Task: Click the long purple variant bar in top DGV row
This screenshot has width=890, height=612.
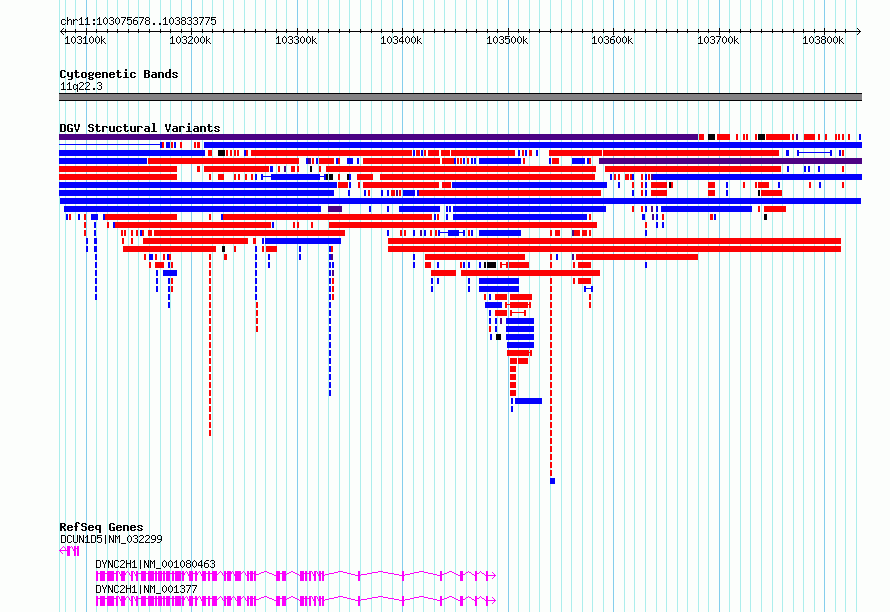Action: pos(379,137)
